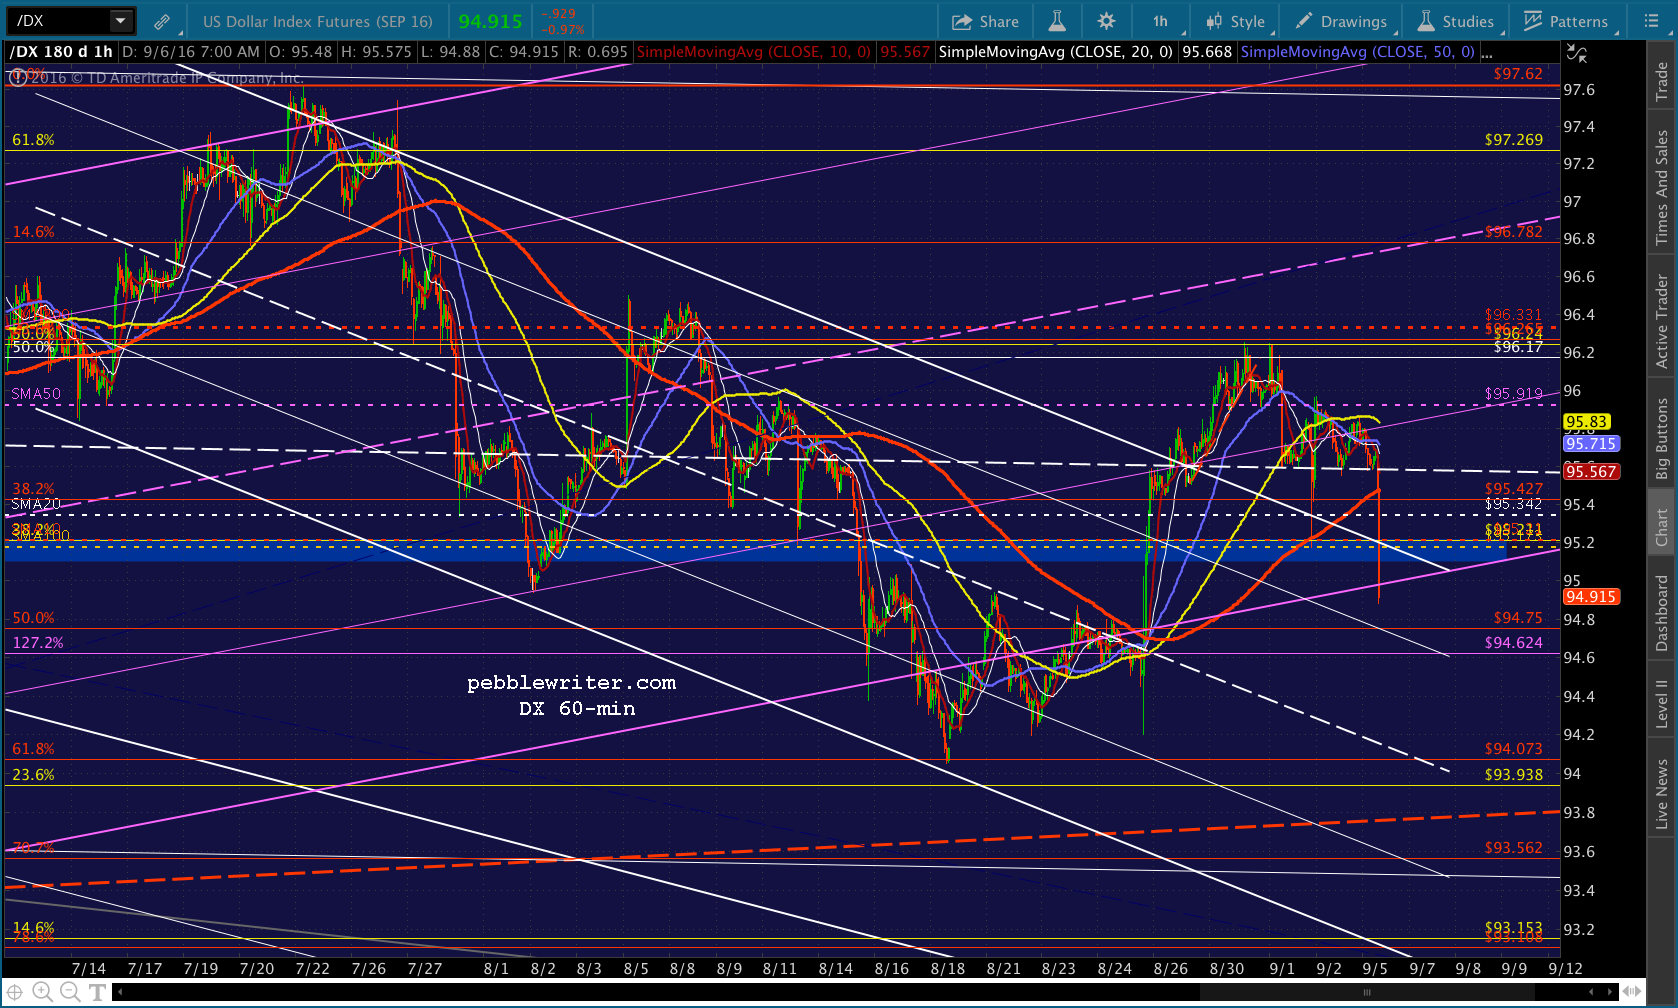
Task: Click the 'O: 95.48' open value
Action: pyautogui.click(x=300, y=52)
